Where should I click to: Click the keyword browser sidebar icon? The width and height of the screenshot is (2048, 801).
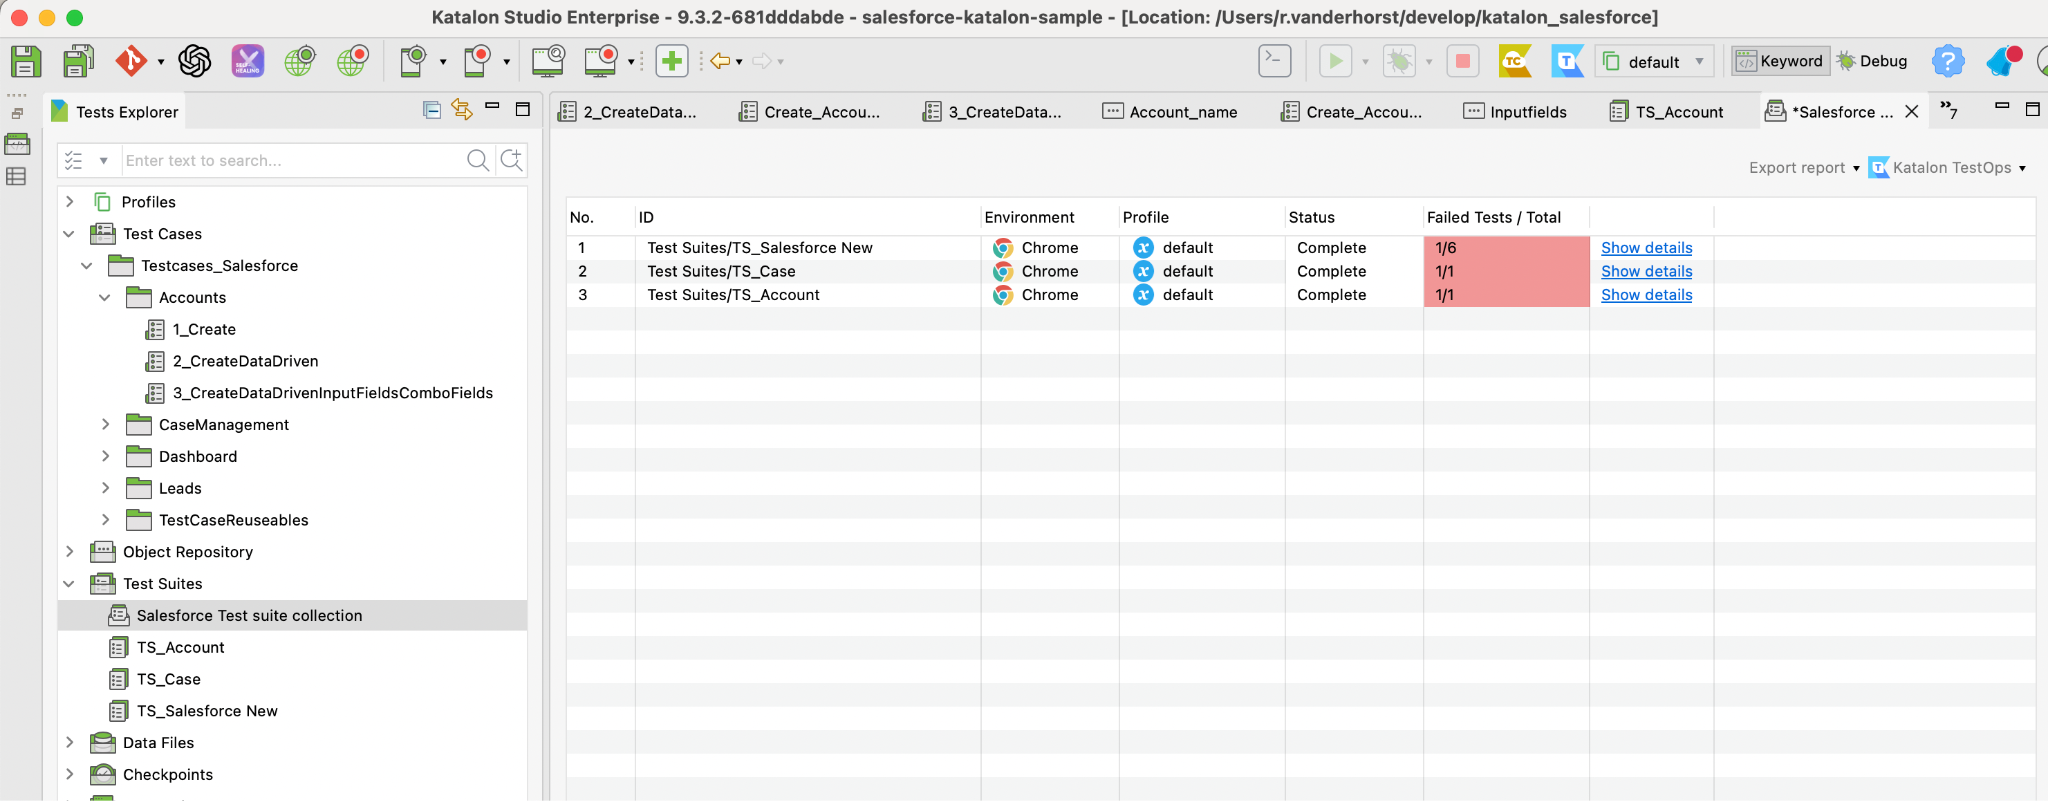coord(17,144)
